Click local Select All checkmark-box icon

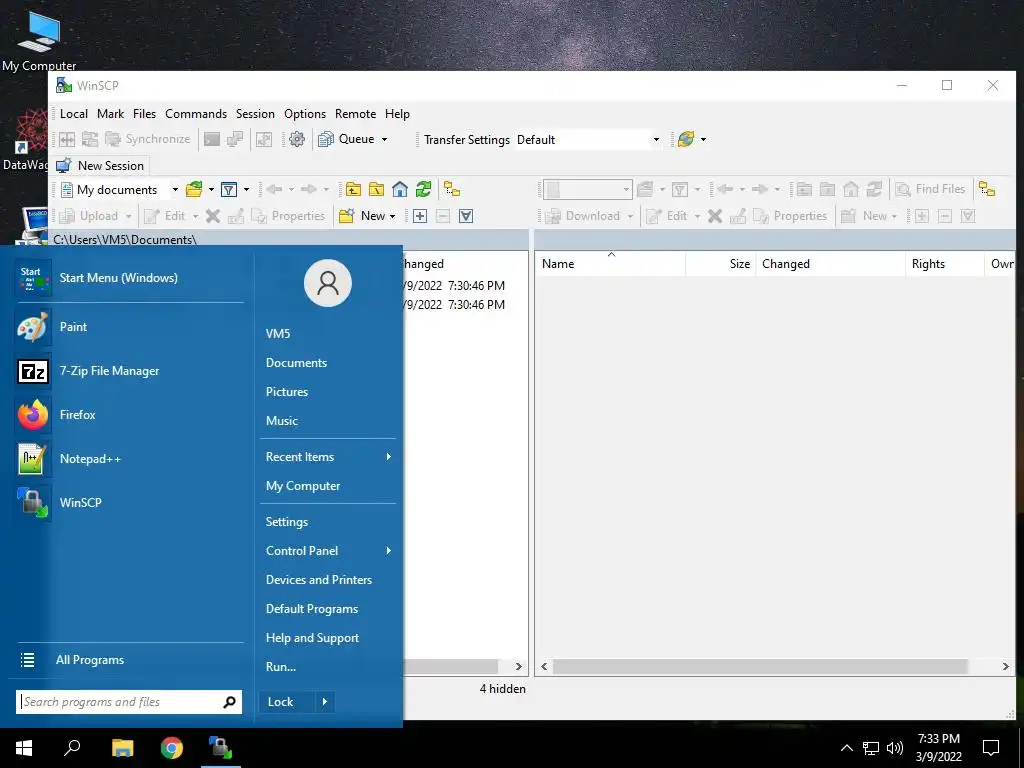(x=466, y=216)
